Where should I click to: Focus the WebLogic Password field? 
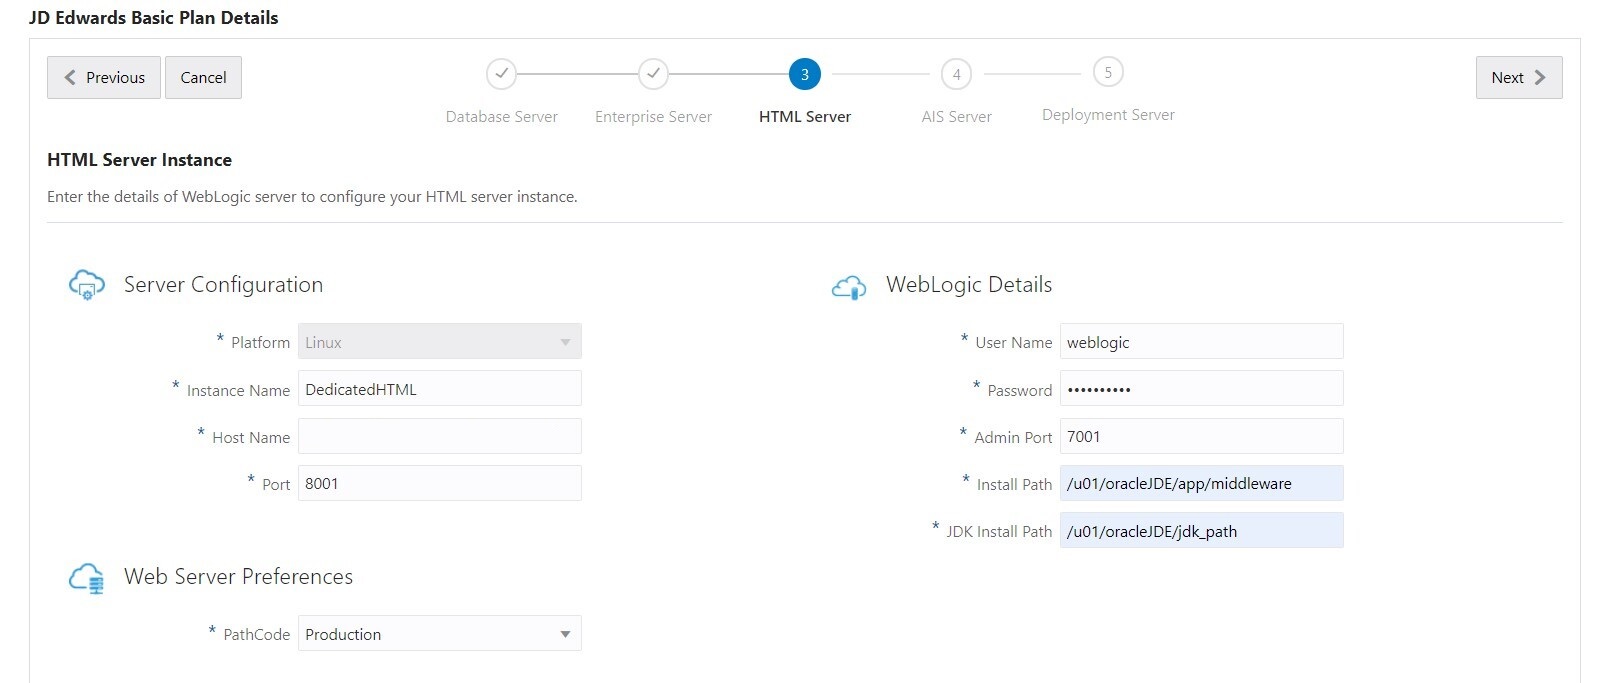click(1202, 388)
